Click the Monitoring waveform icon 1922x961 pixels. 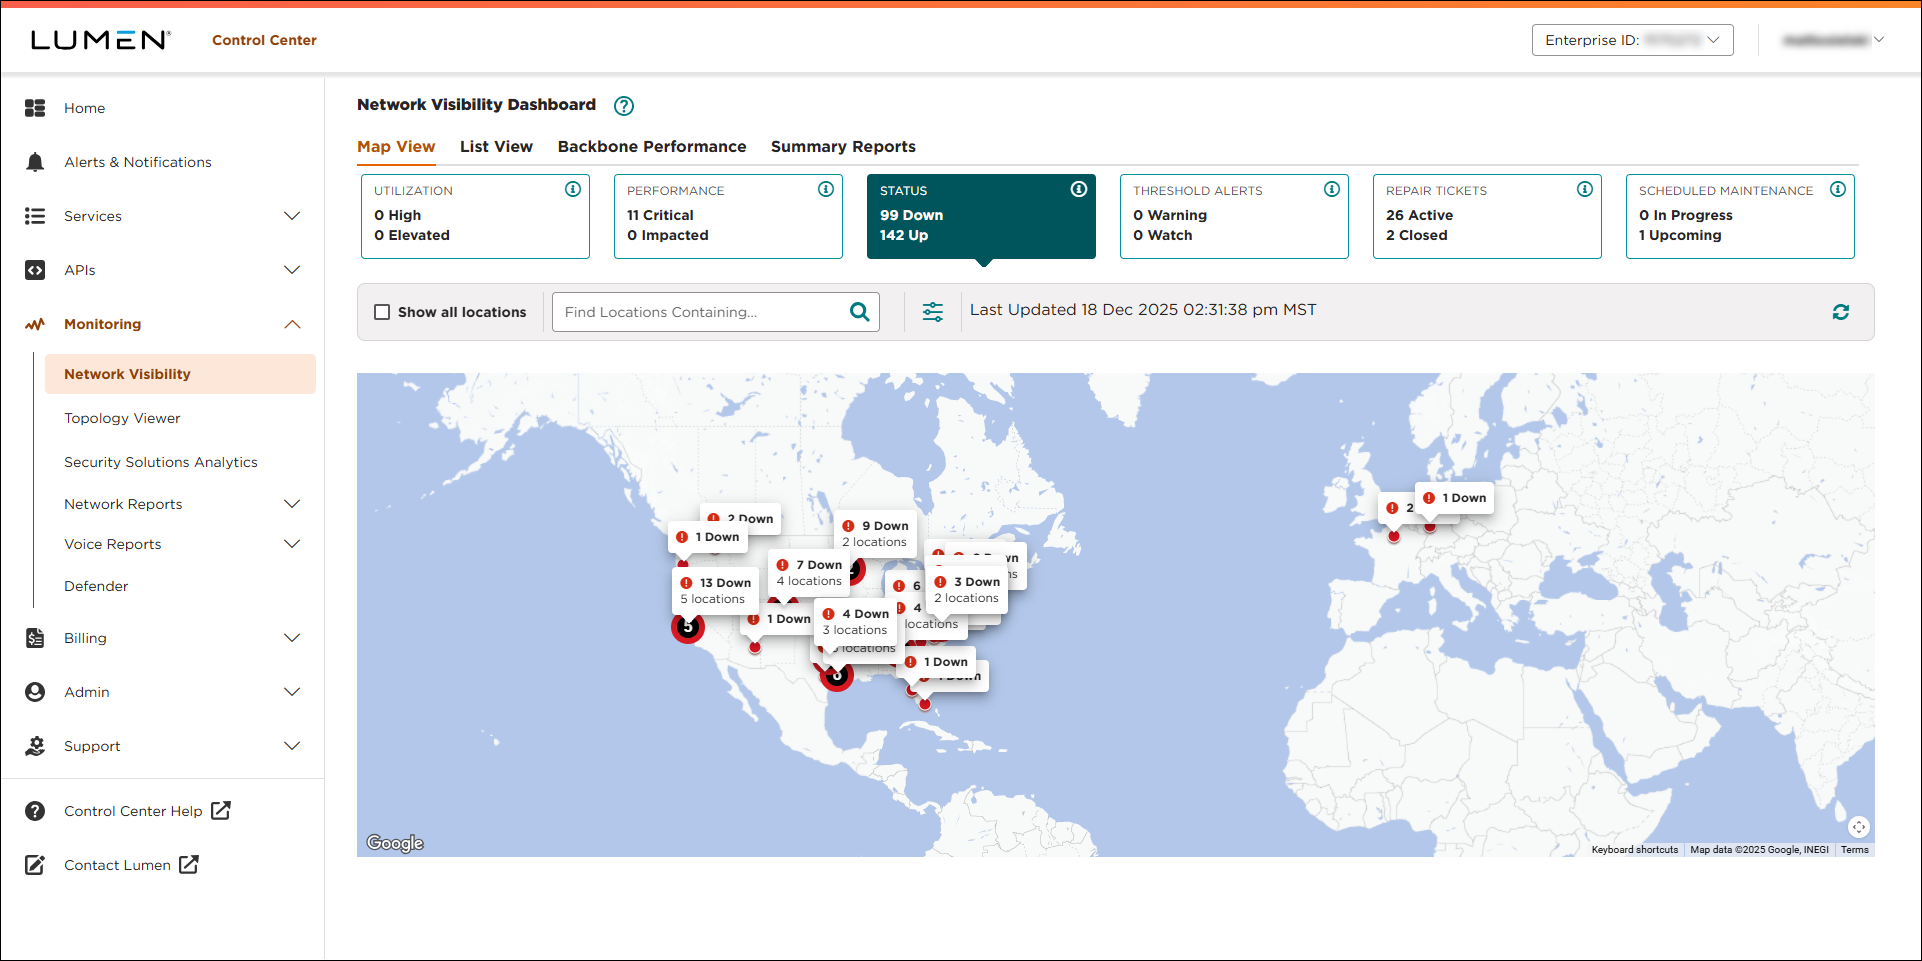pos(35,323)
